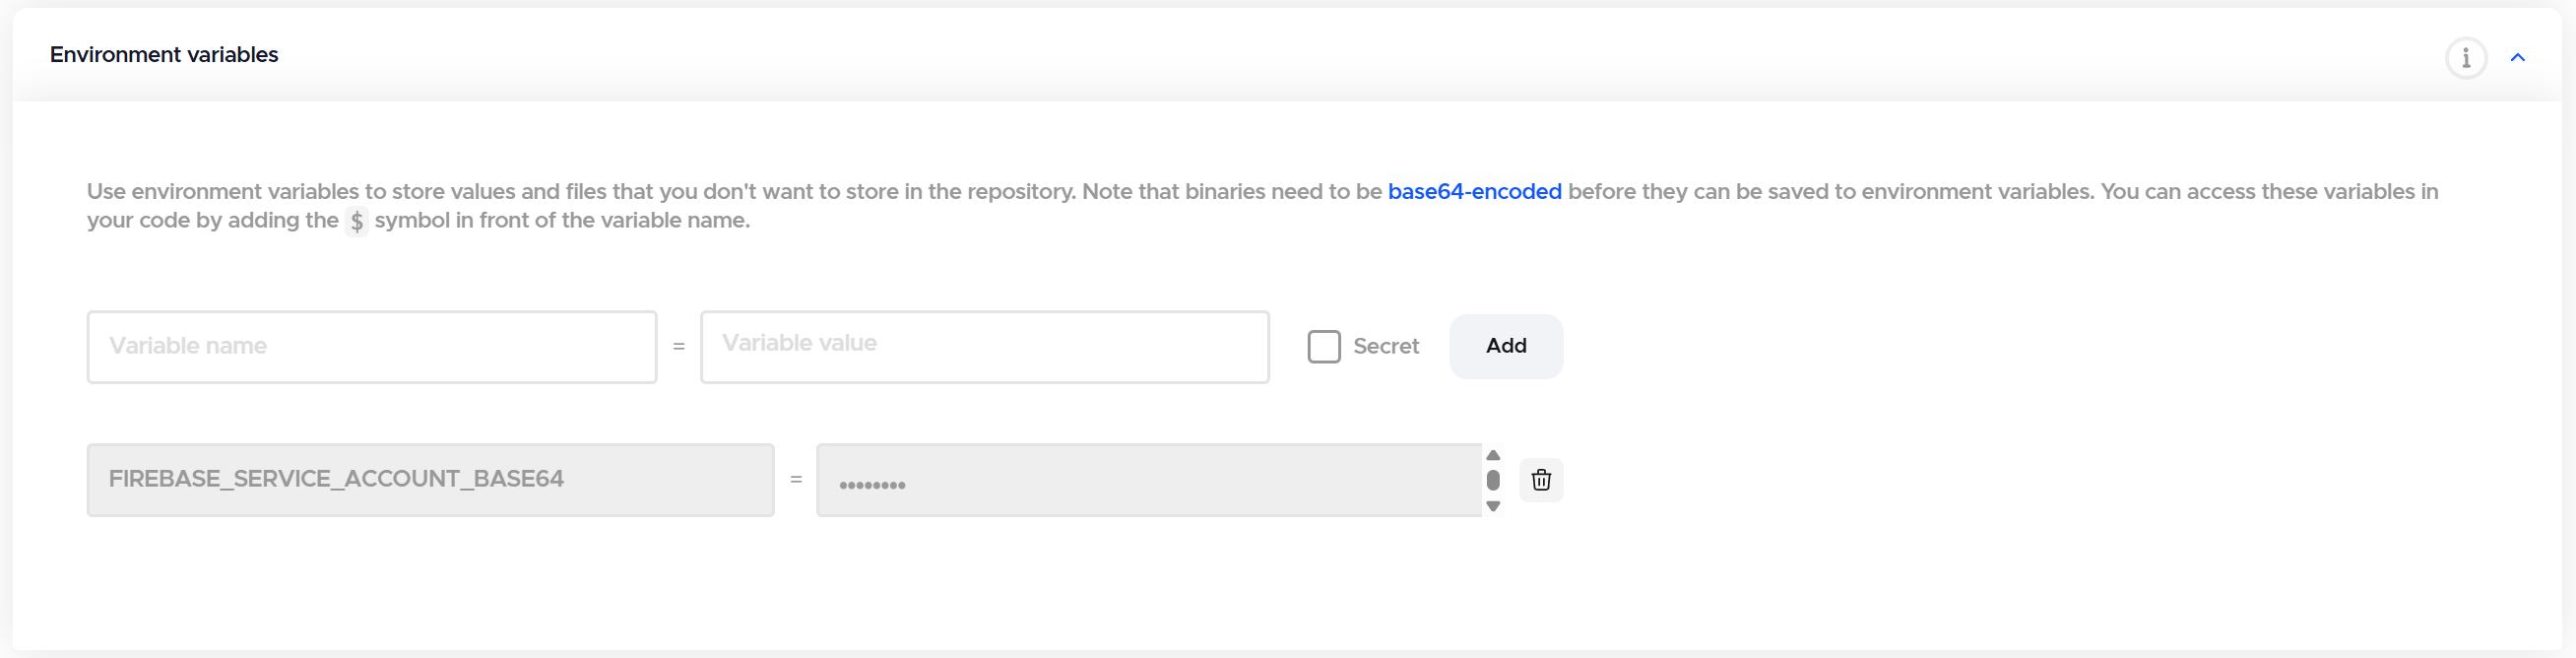The height and width of the screenshot is (658, 2576).
Task: Open the base64-encoded link
Action: coord(1474,191)
